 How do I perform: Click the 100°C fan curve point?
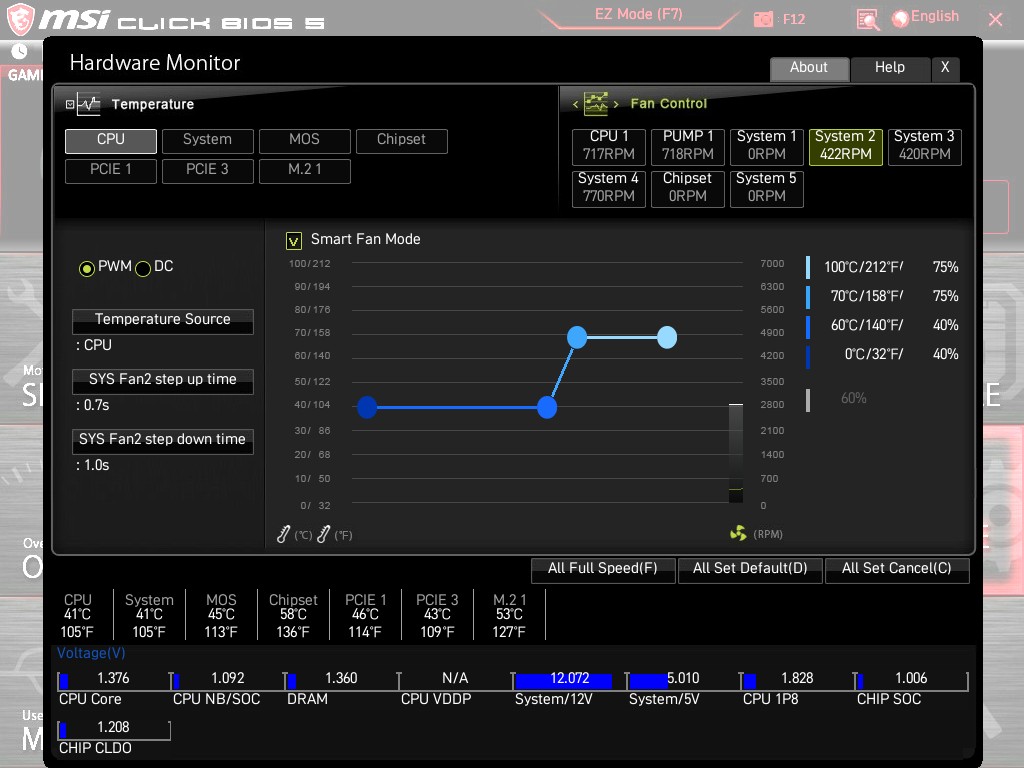667,337
